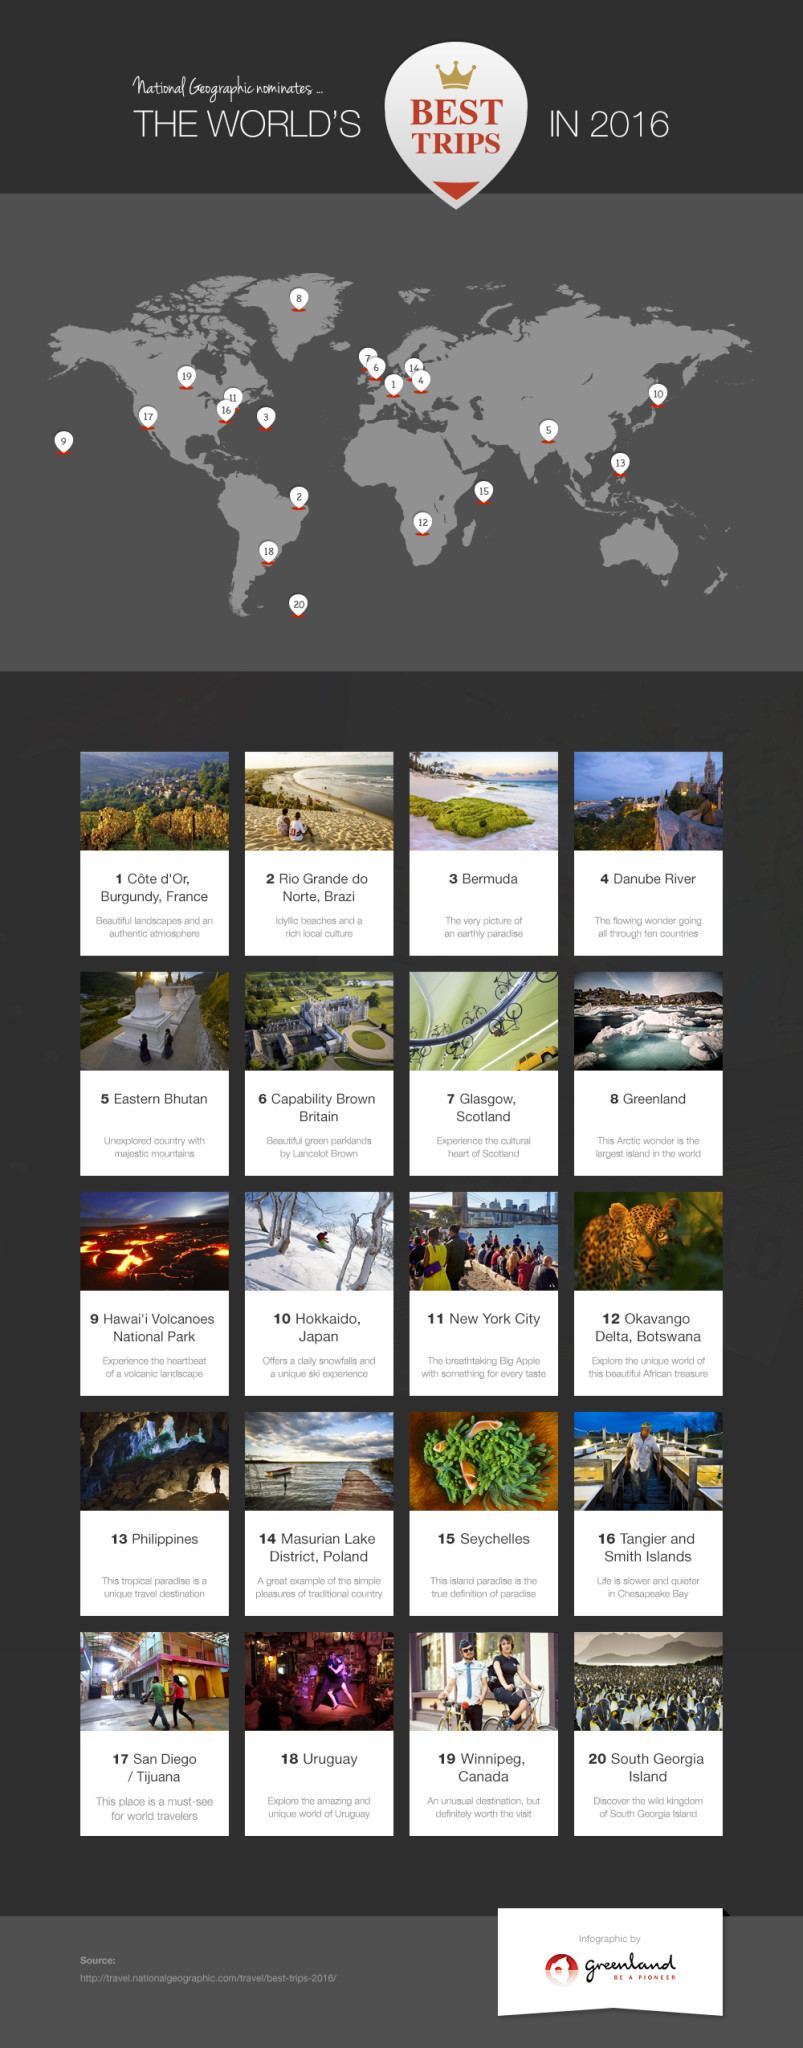Click map pin number 15 at Seychelles
Image resolution: width=803 pixels, height=2048 pixels.
point(484,491)
